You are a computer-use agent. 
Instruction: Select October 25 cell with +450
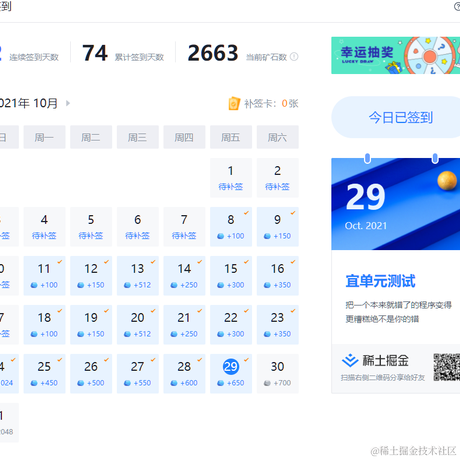coord(44,374)
